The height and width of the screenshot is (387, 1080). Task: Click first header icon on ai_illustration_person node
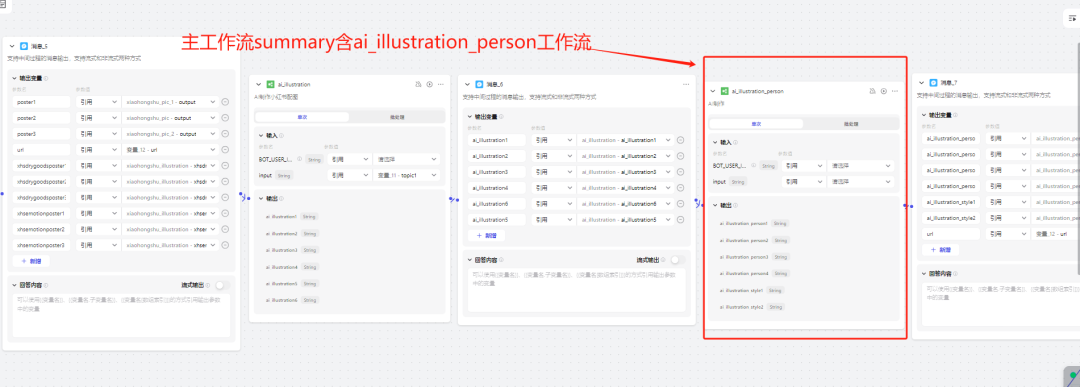tap(873, 90)
